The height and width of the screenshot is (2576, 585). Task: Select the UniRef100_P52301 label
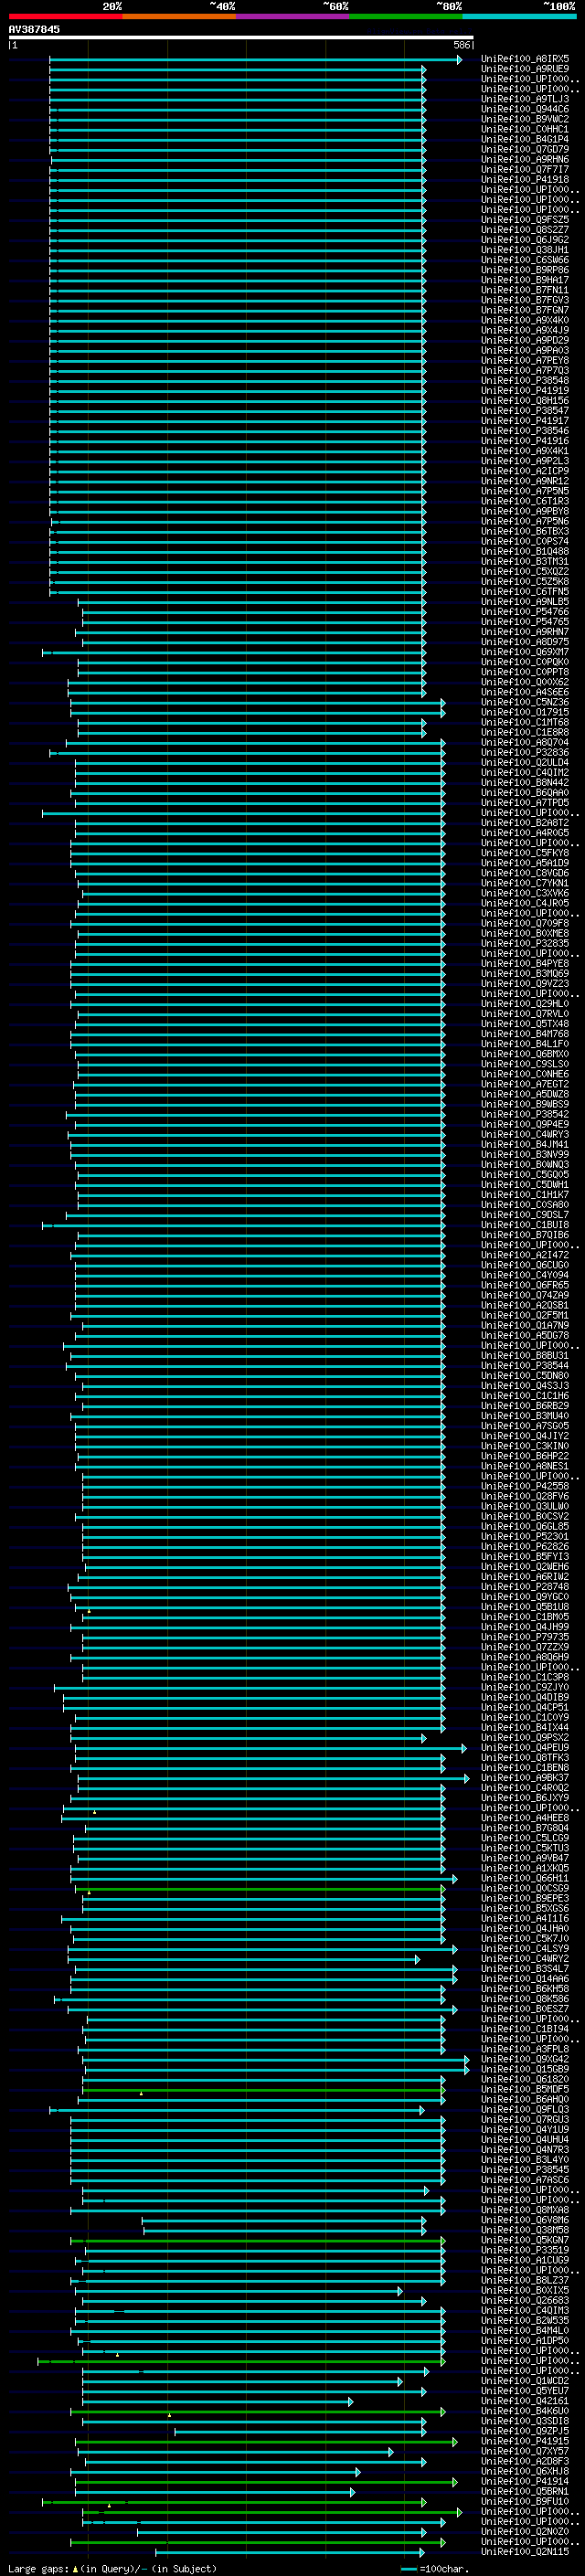click(525, 1536)
